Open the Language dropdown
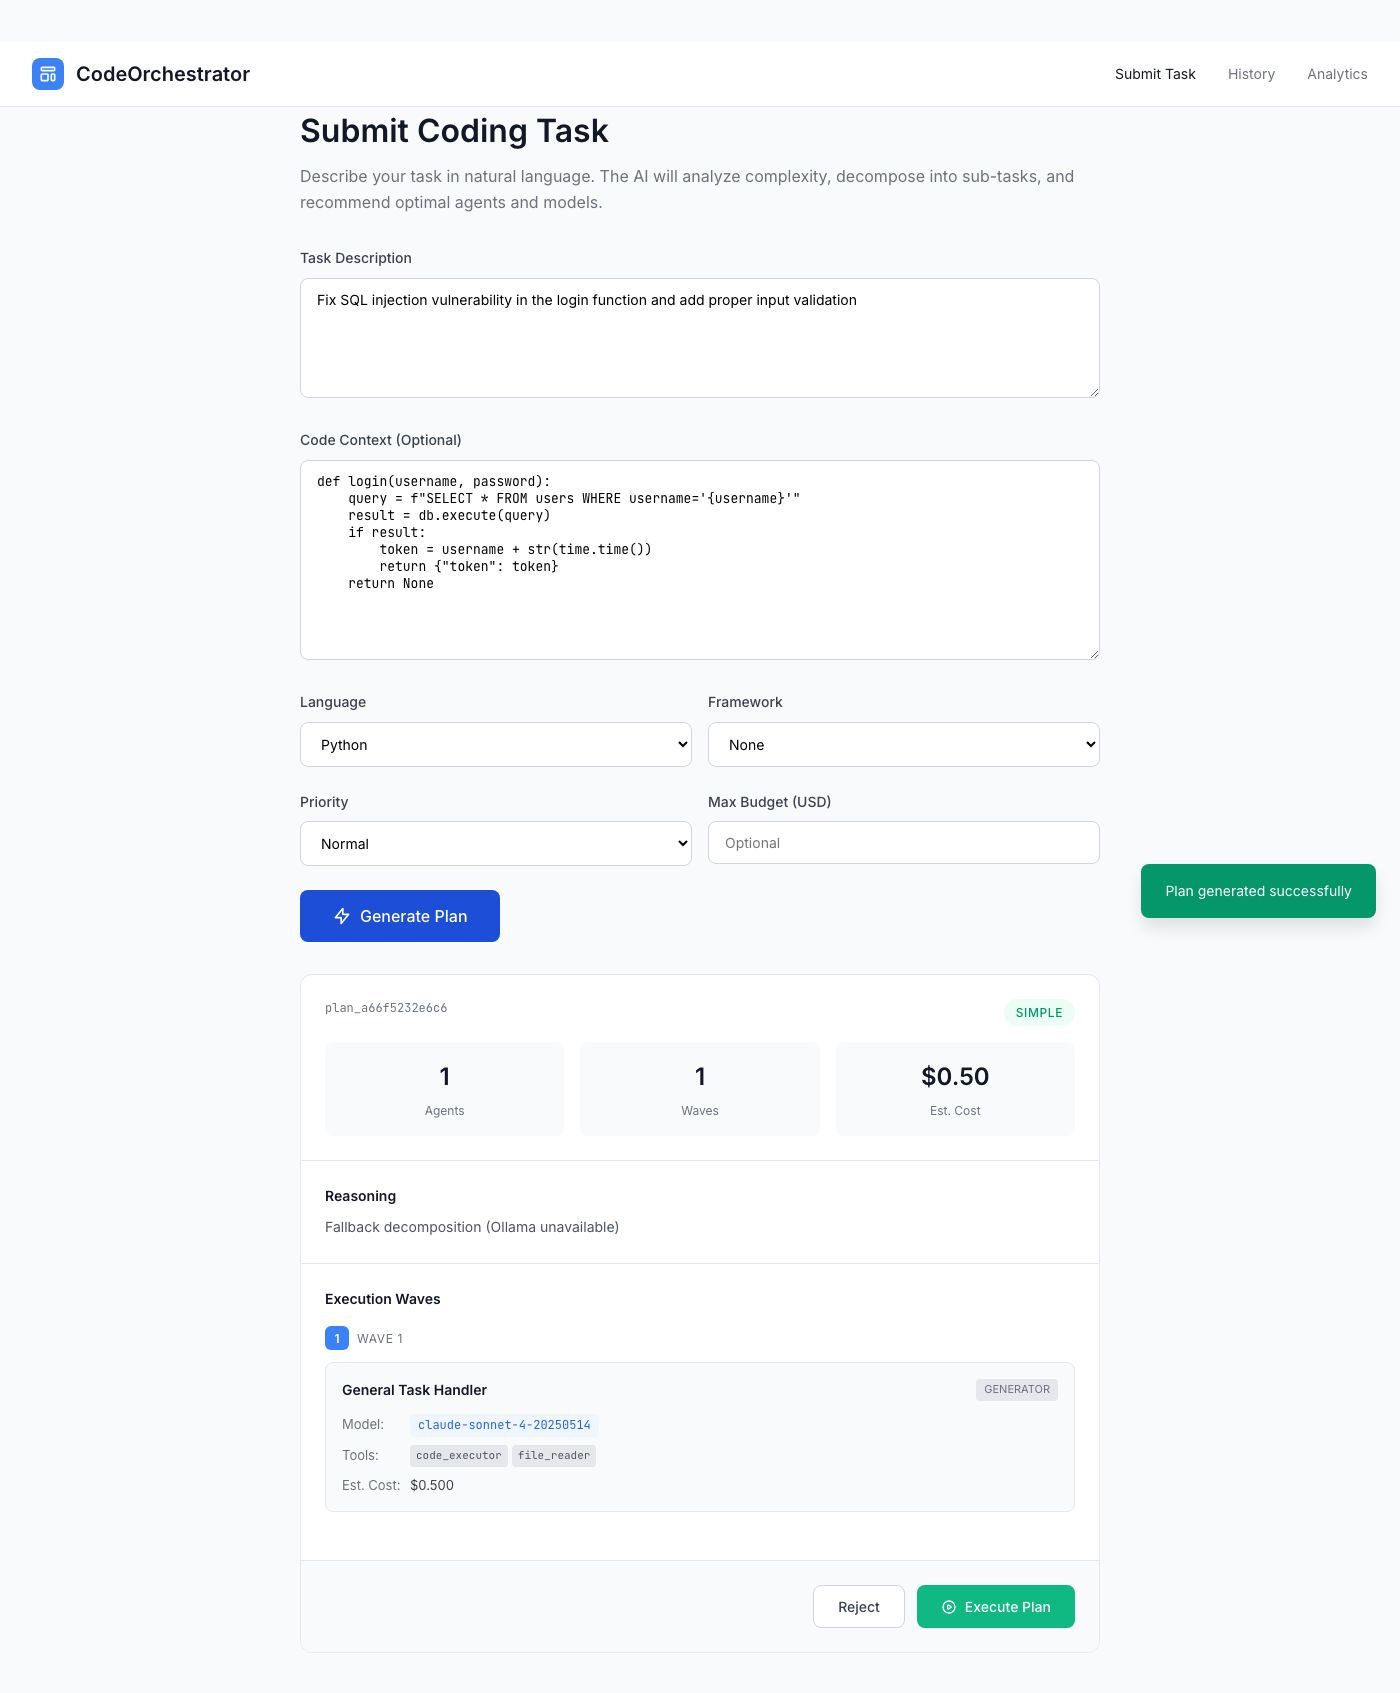1400x1693 pixels. [x=496, y=745]
